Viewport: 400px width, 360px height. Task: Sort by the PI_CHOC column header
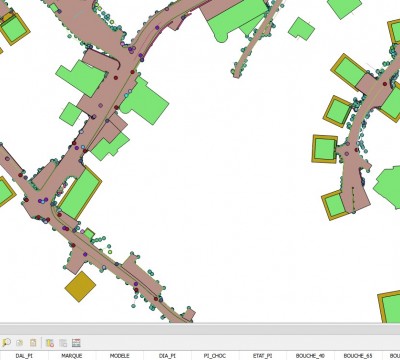coord(215,356)
